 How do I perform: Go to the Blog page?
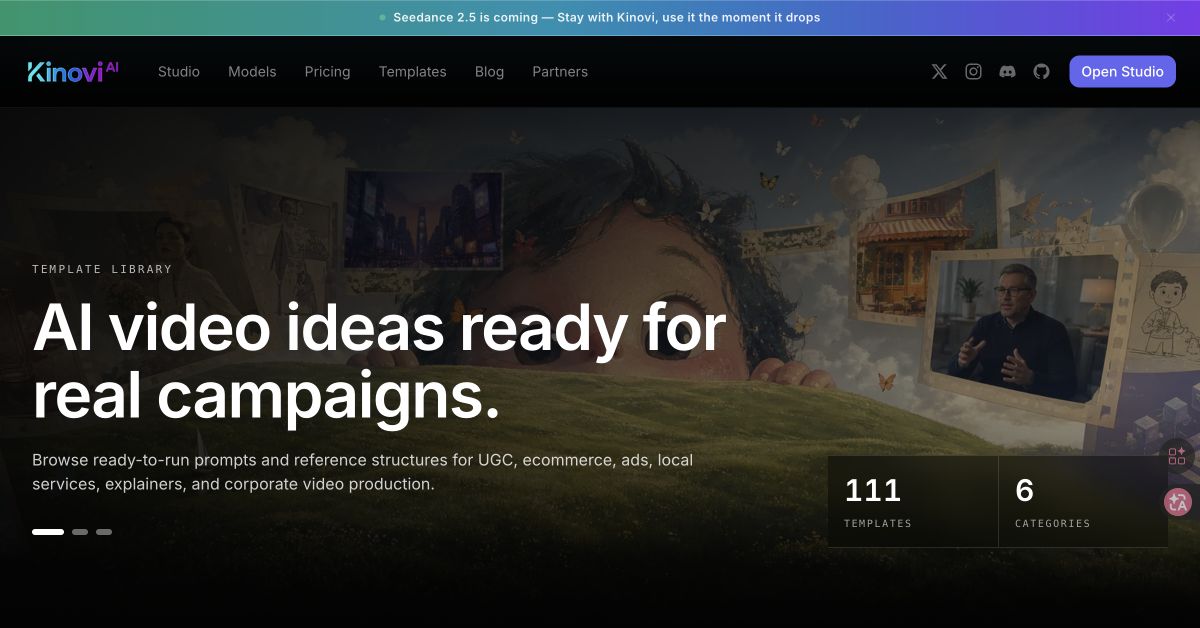pos(489,72)
